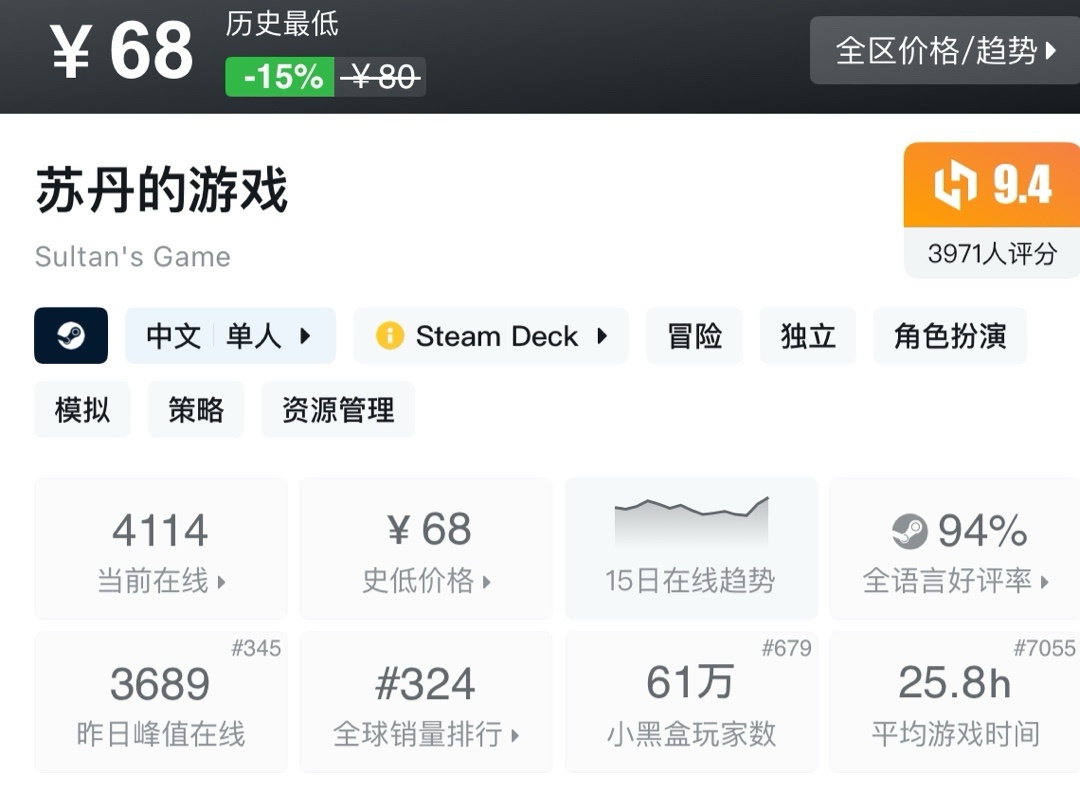Click the Steam icon beside 94% rating
The image size is (1080, 792).
910,531
